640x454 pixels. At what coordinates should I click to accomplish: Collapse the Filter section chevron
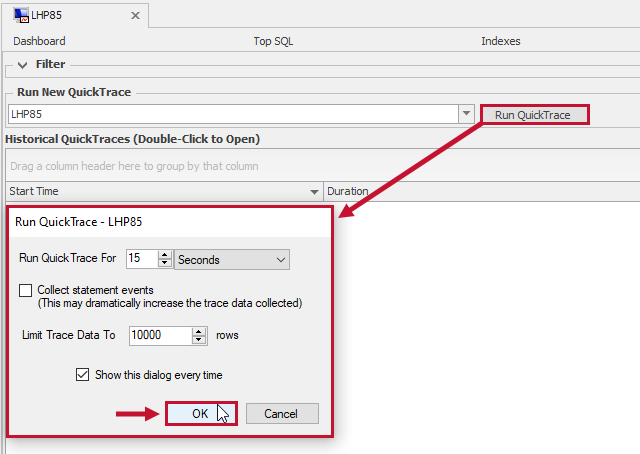click(22, 65)
